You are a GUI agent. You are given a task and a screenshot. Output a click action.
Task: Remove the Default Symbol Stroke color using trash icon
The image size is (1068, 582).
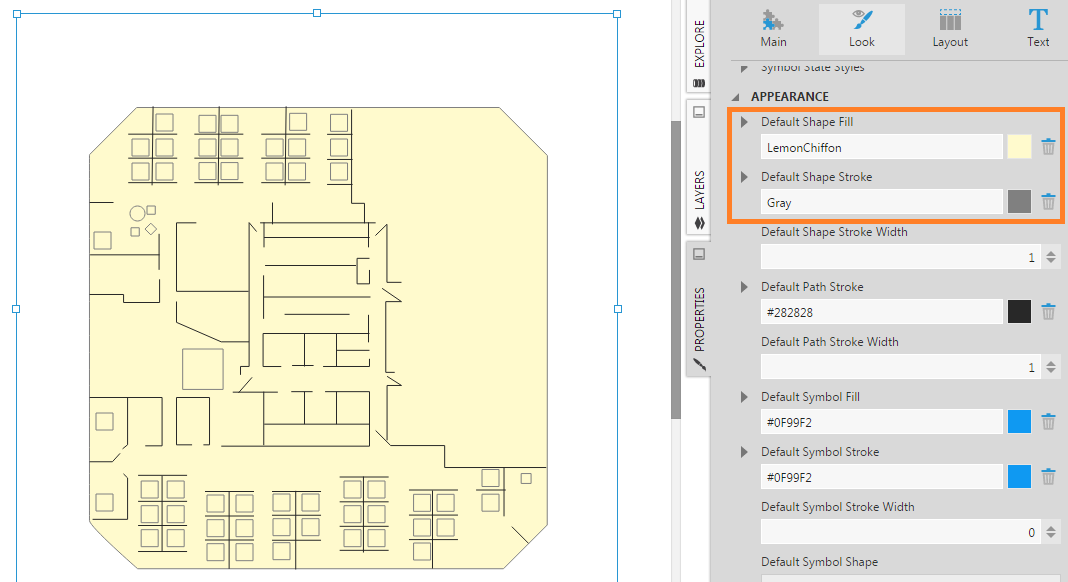point(1048,476)
